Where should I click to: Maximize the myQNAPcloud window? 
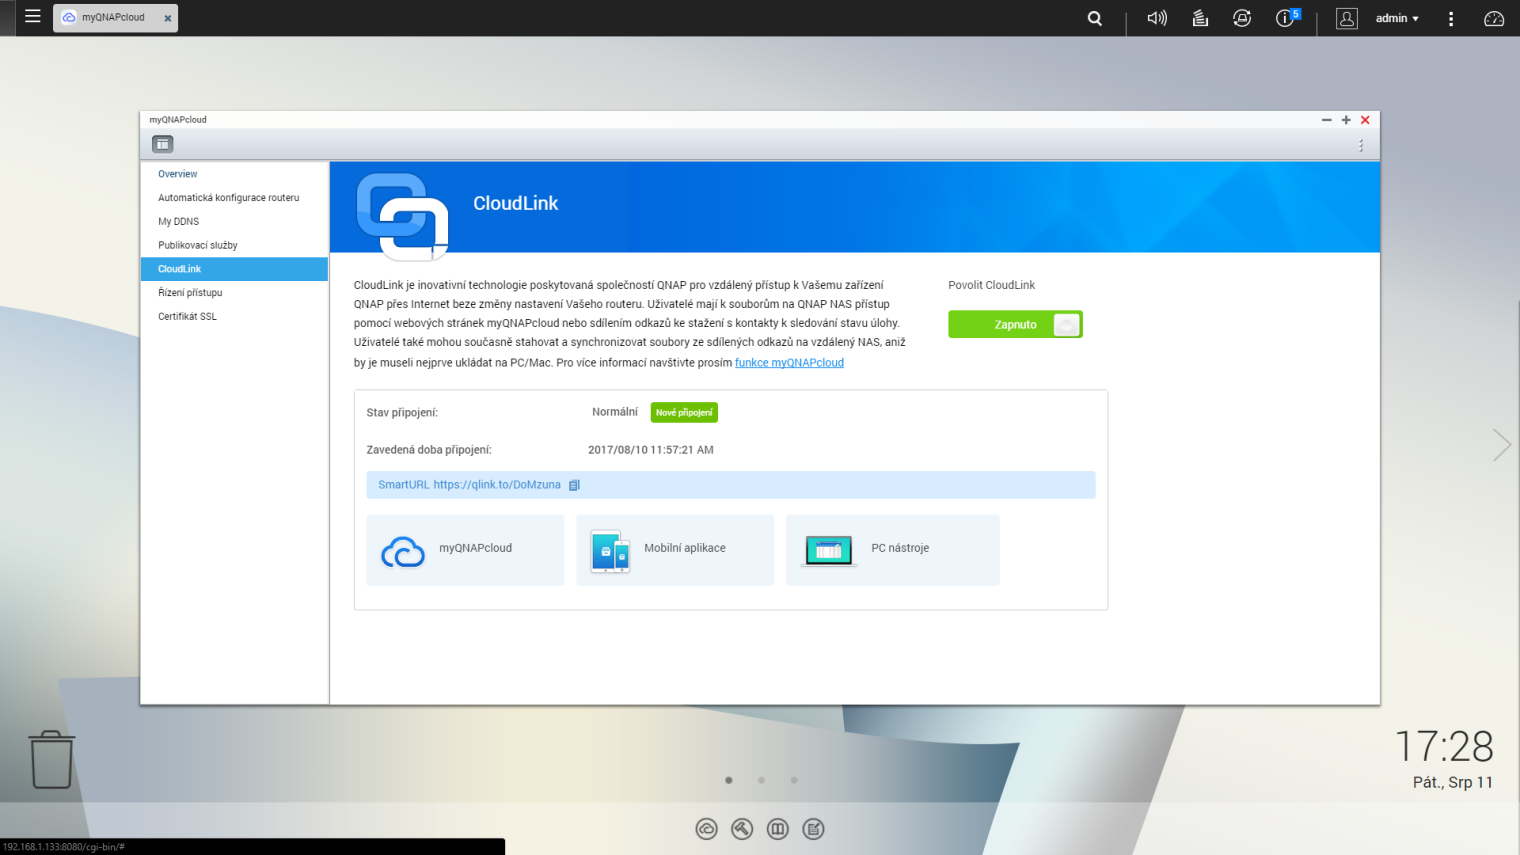[1346, 120]
